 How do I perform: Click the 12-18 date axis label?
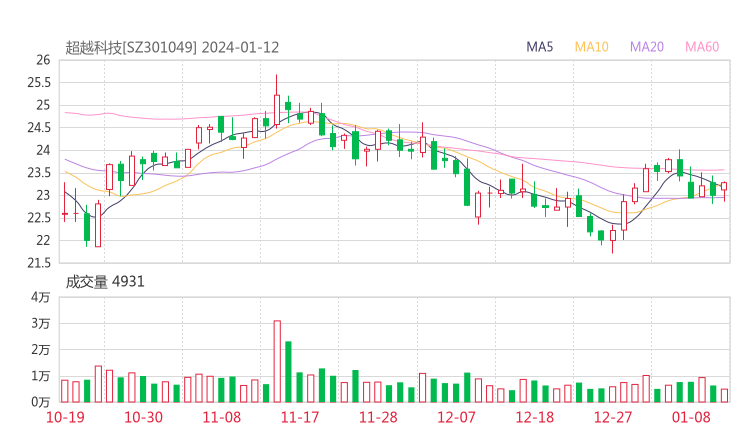(x=534, y=417)
